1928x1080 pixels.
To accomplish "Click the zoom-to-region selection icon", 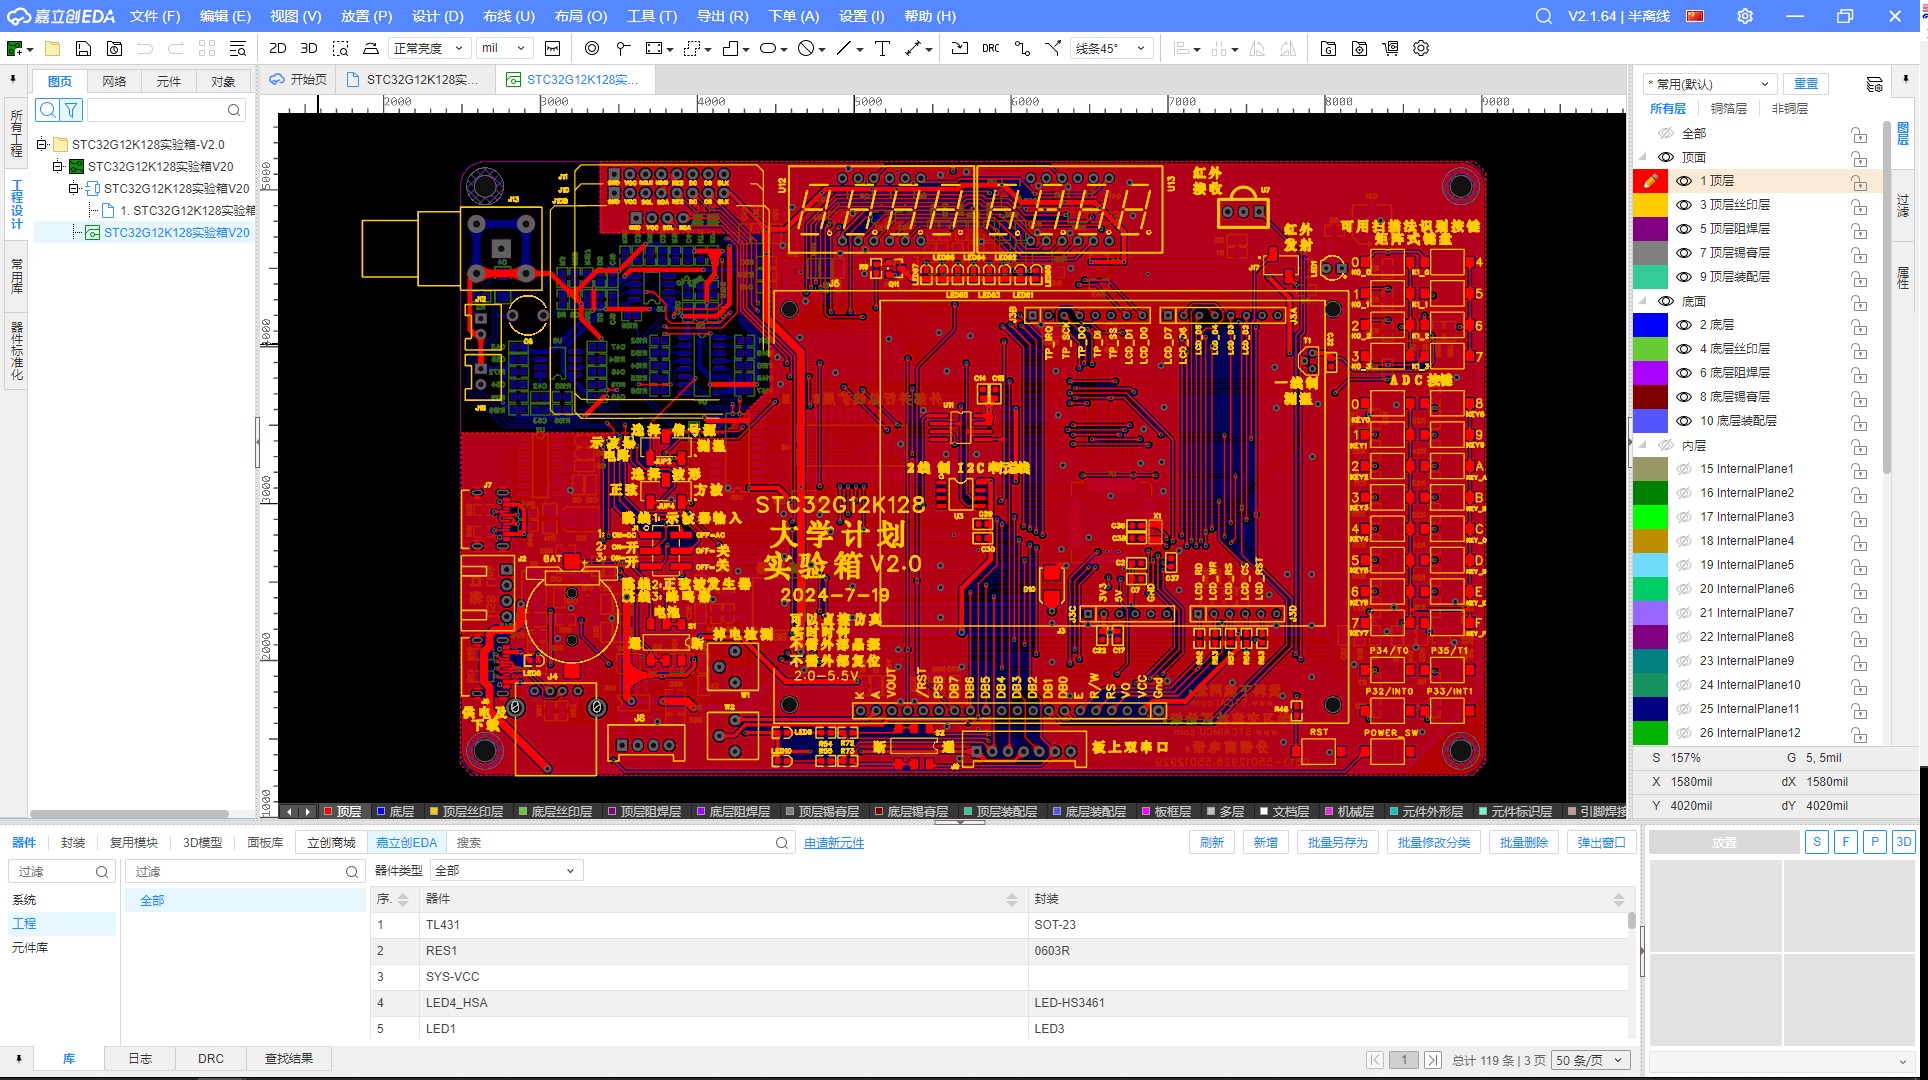I will pyautogui.click(x=340, y=48).
